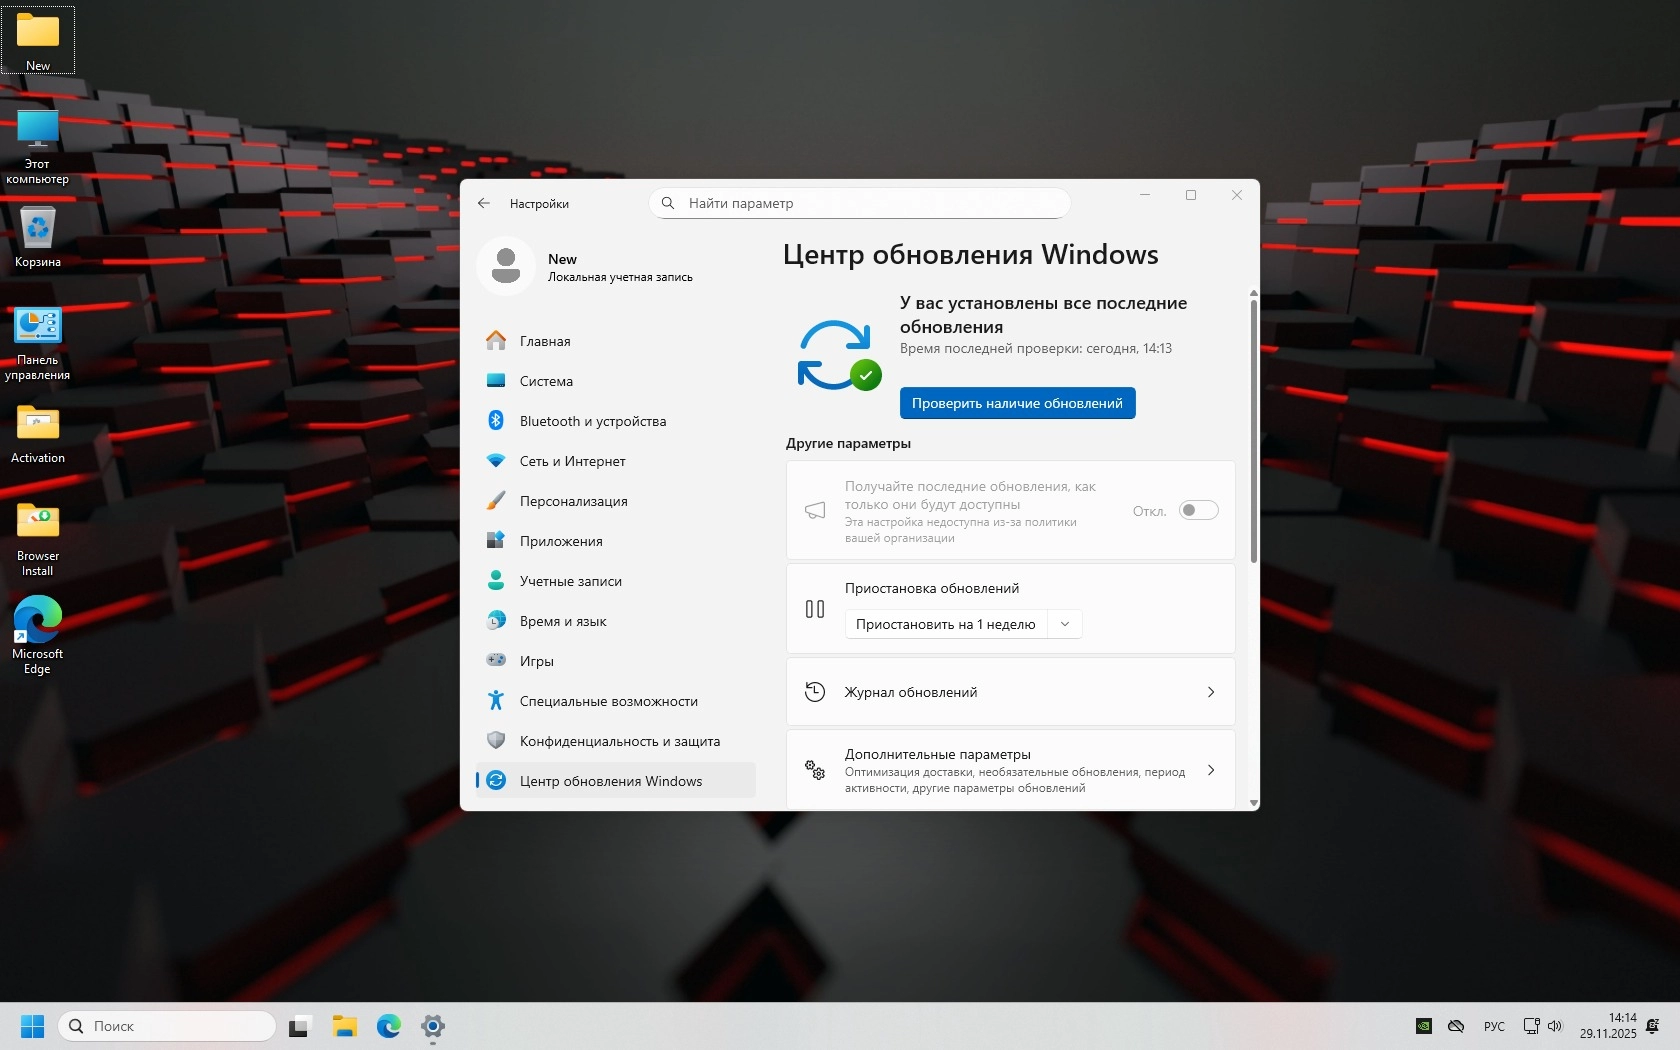Open Журнал обновлений chevron

pyautogui.click(x=1210, y=692)
